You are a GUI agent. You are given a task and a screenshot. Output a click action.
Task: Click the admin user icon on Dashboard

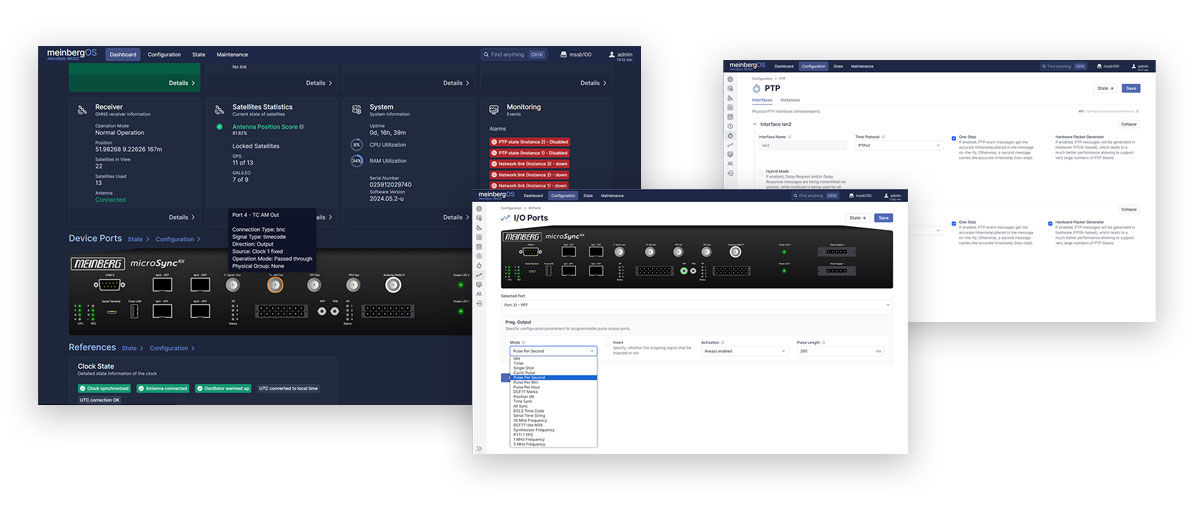610,55
